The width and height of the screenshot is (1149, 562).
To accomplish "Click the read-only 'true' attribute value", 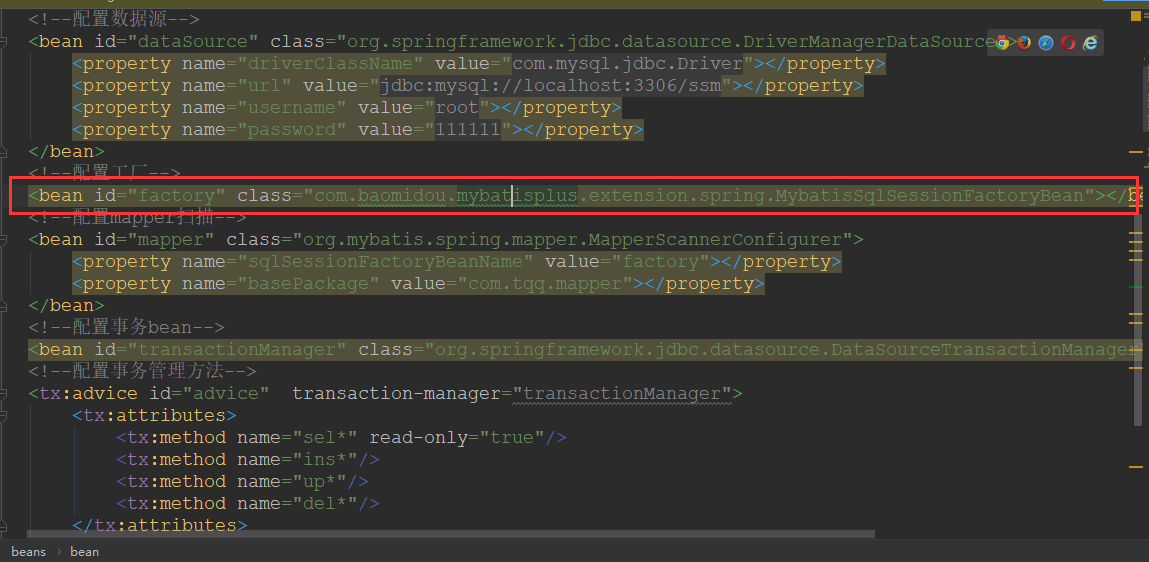I will (512, 437).
